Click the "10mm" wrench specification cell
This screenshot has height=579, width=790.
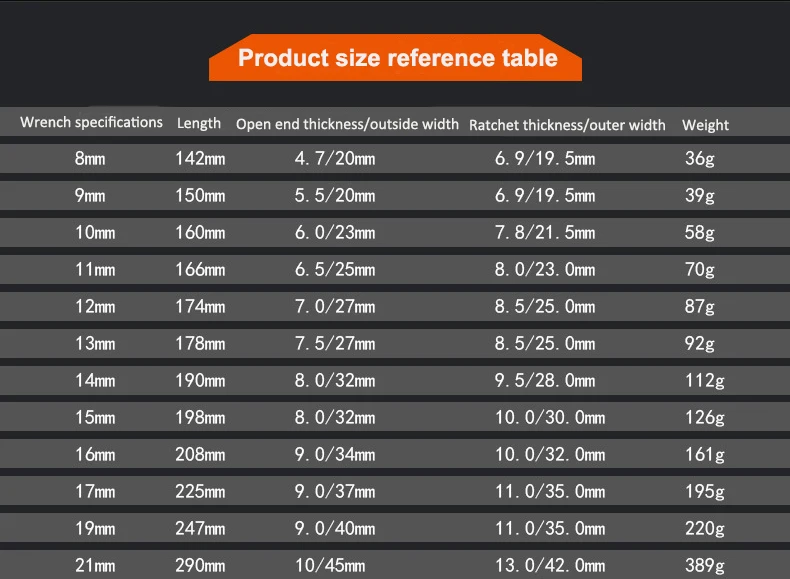(95, 233)
